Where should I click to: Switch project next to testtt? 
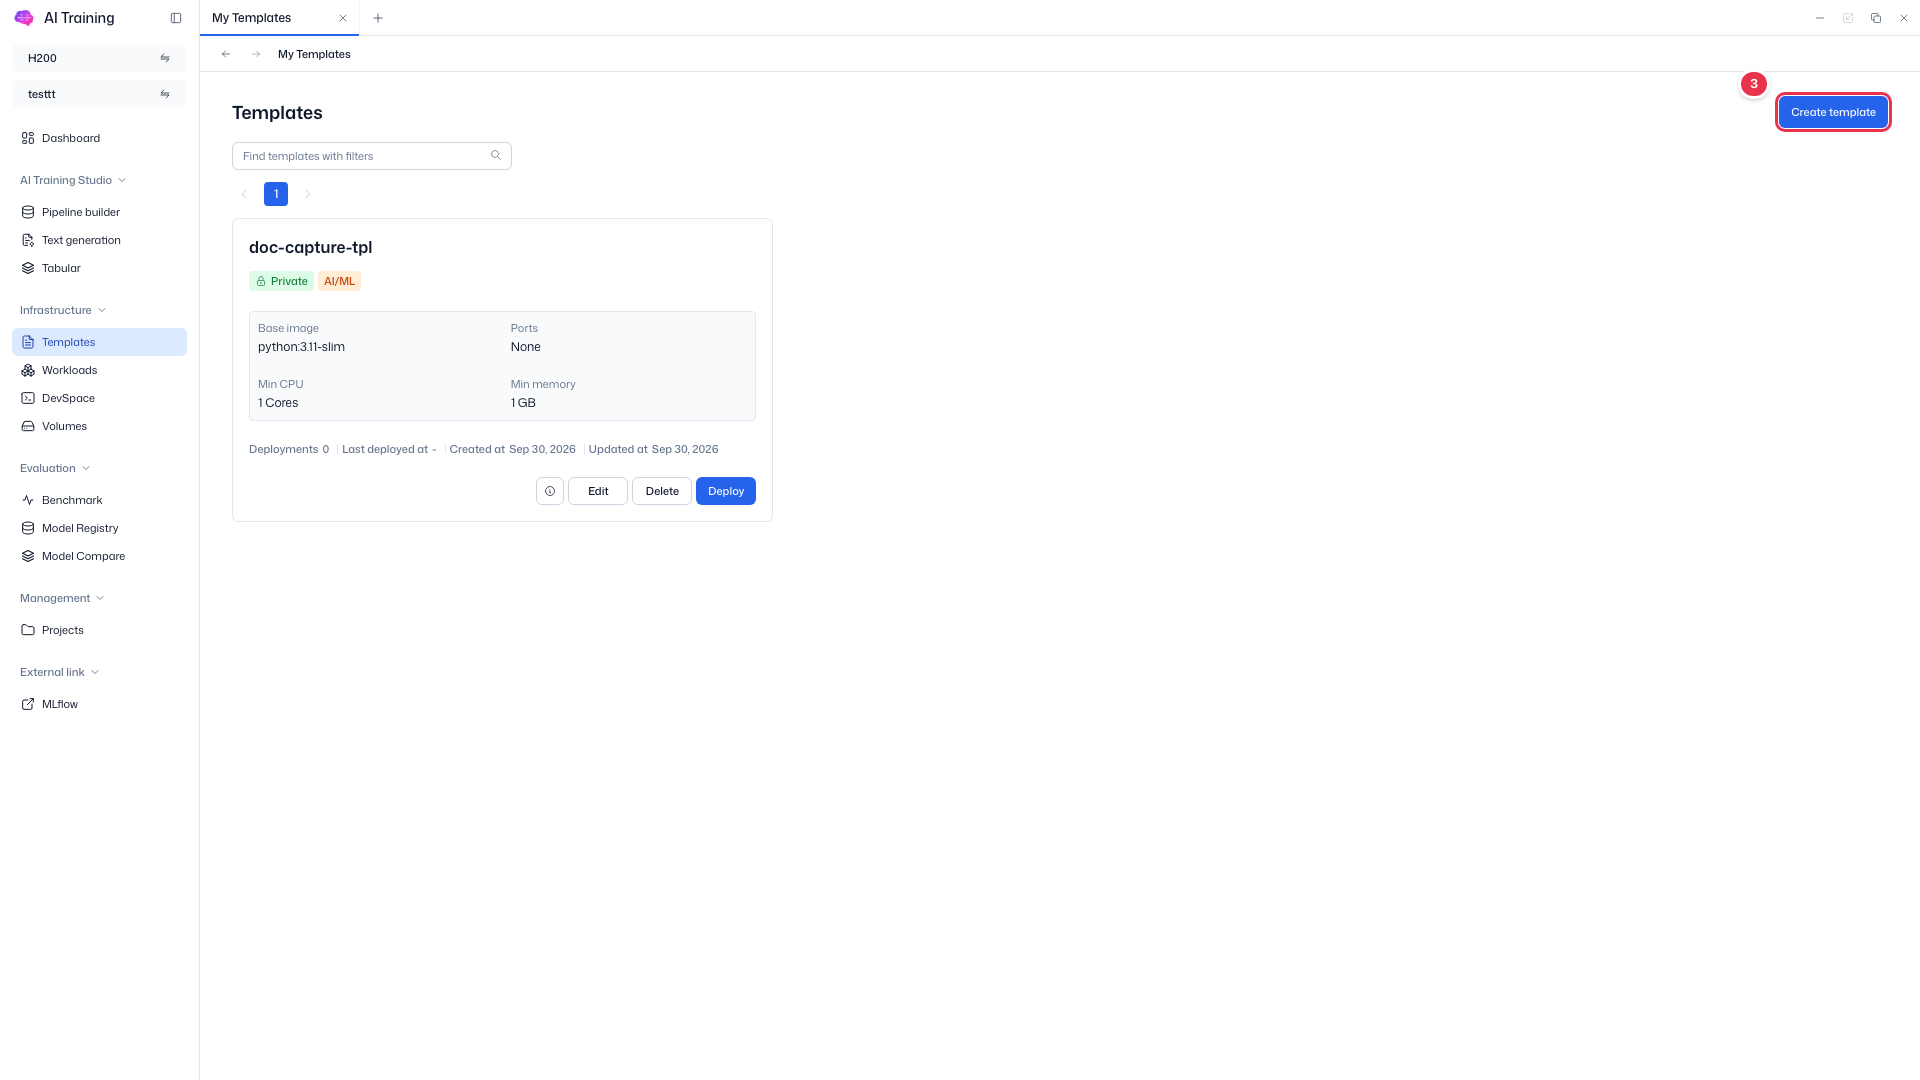pos(165,94)
